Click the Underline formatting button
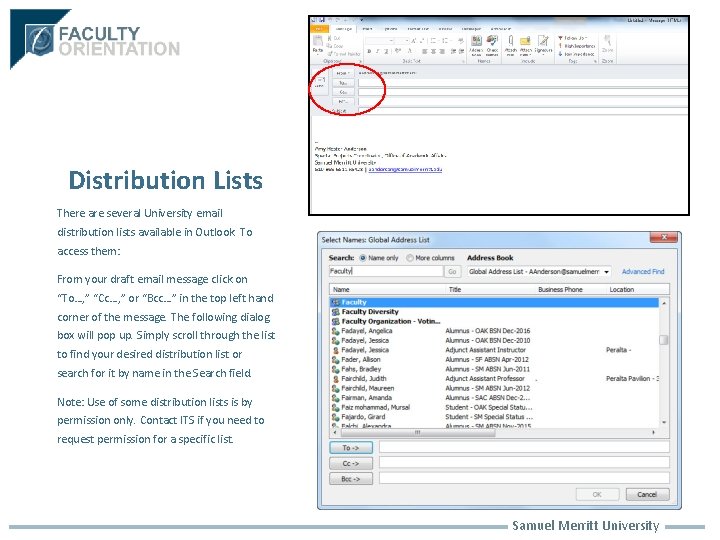Screen dimensions: 720x540 385,51
